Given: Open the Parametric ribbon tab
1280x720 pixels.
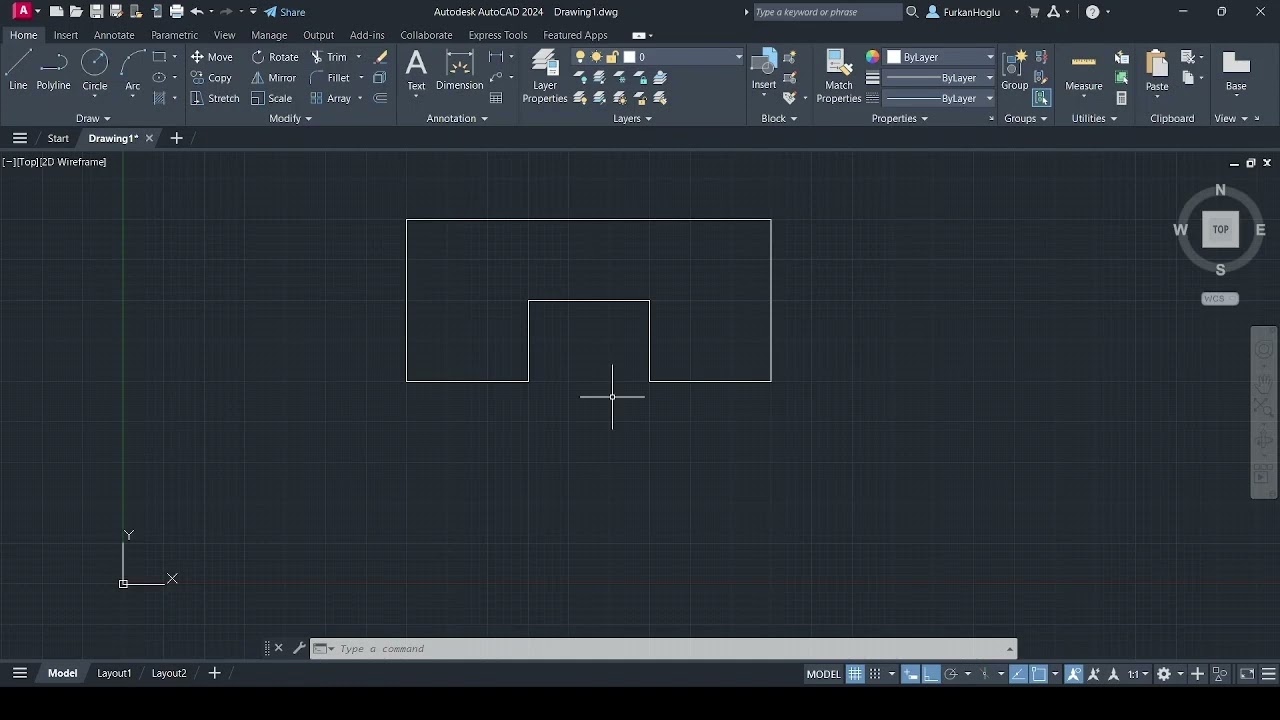Looking at the screenshot, I should (174, 35).
